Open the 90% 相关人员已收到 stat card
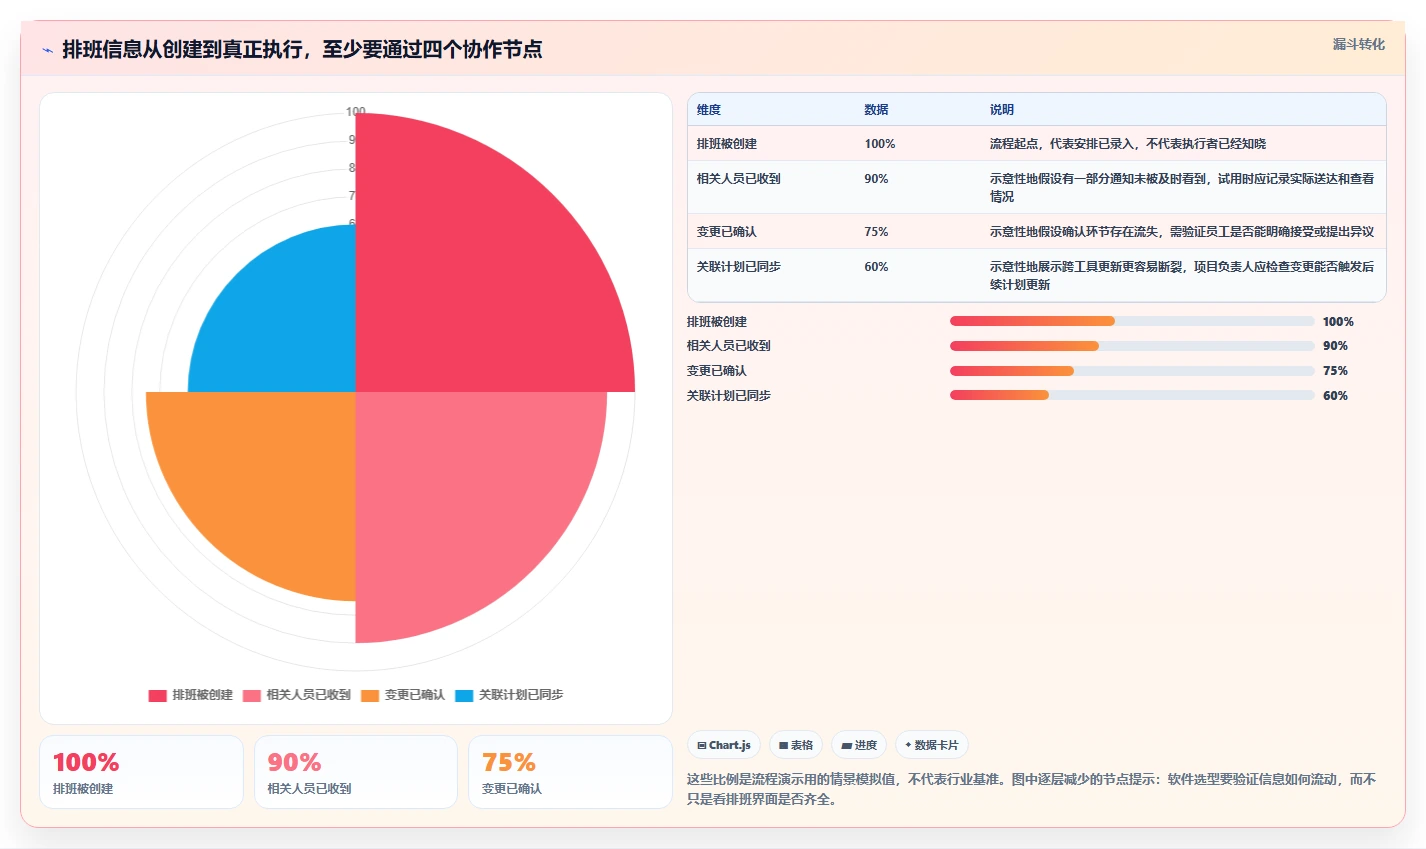Viewport: 1426px width, 849px height. click(x=356, y=772)
